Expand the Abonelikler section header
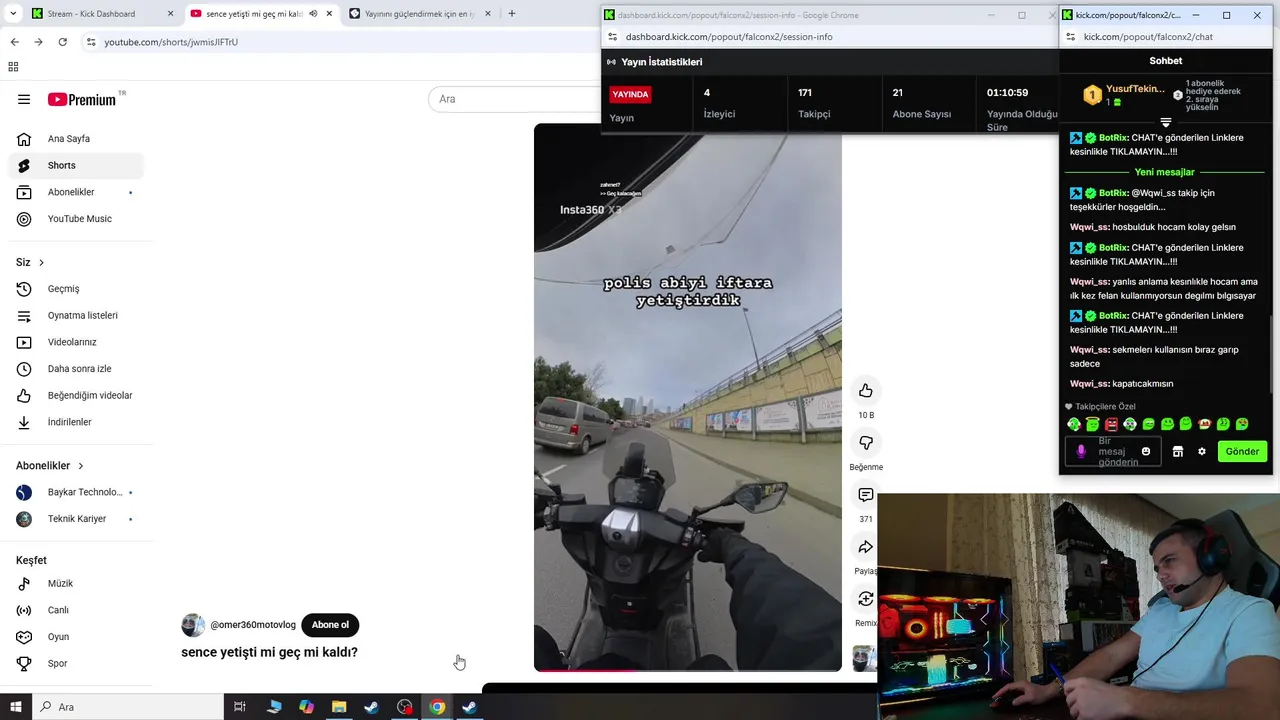Viewport: 1280px width, 720px height. pyautogui.click(x=50, y=466)
